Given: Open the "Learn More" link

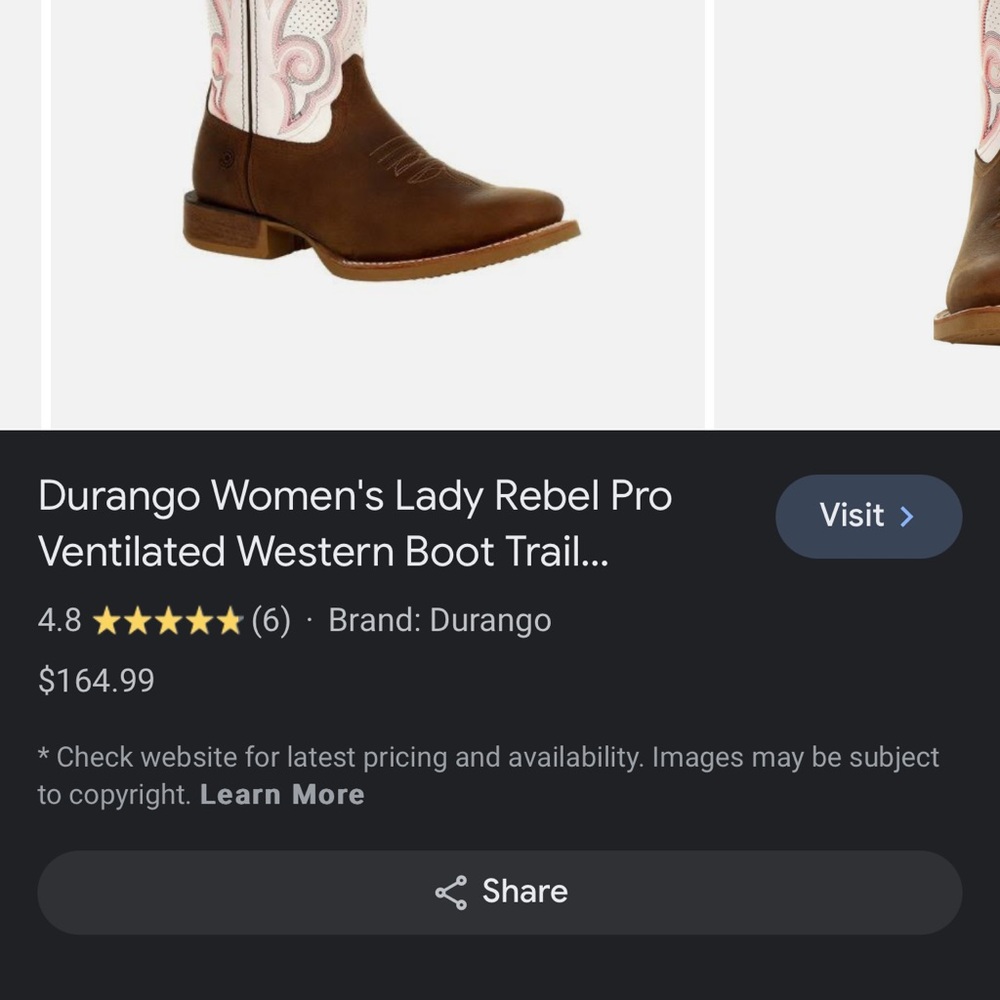Looking at the screenshot, I should 282,794.
